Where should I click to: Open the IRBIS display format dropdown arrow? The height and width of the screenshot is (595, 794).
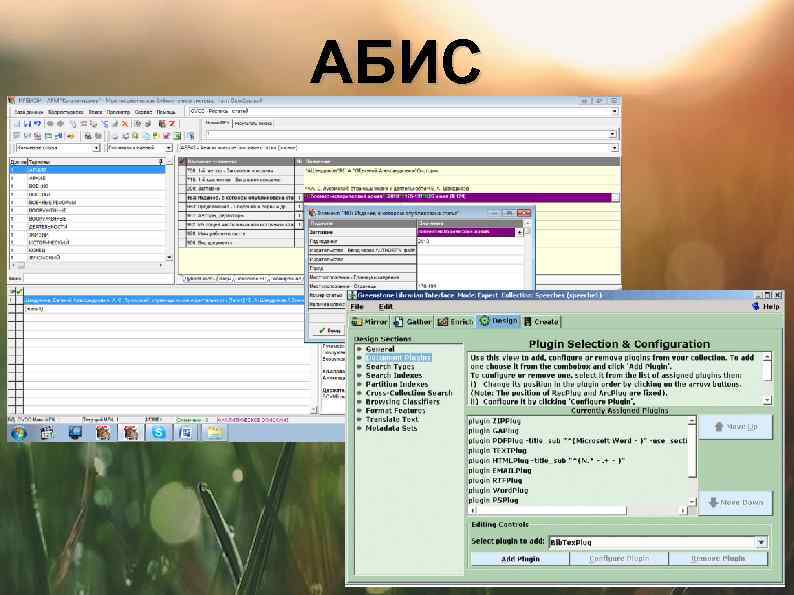click(614, 148)
